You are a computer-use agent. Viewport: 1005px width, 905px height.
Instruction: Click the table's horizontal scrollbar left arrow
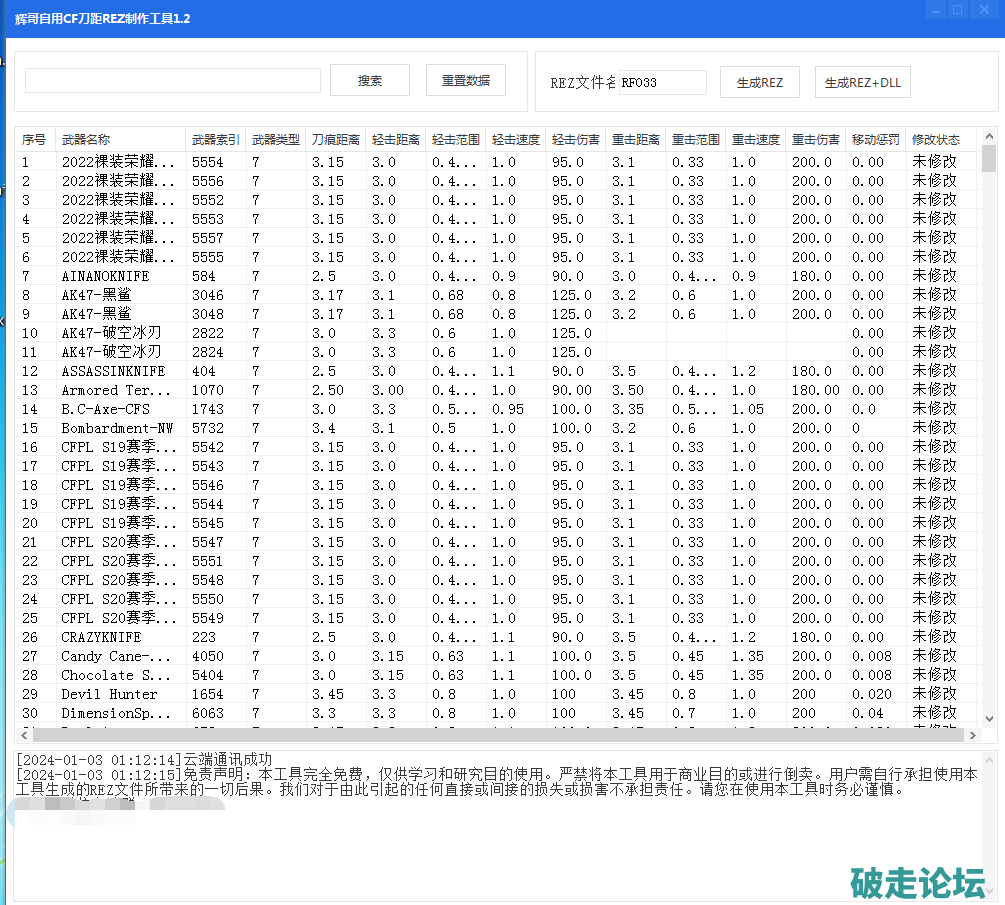pyautogui.click(x=23, y=735)
